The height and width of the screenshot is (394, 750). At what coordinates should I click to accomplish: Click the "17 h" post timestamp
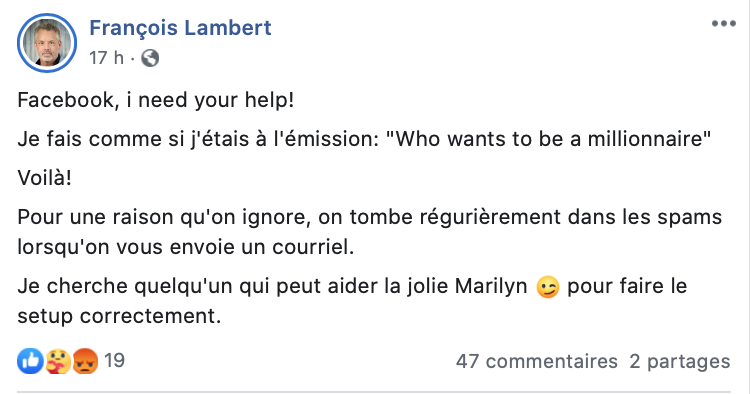coord(106,58)
